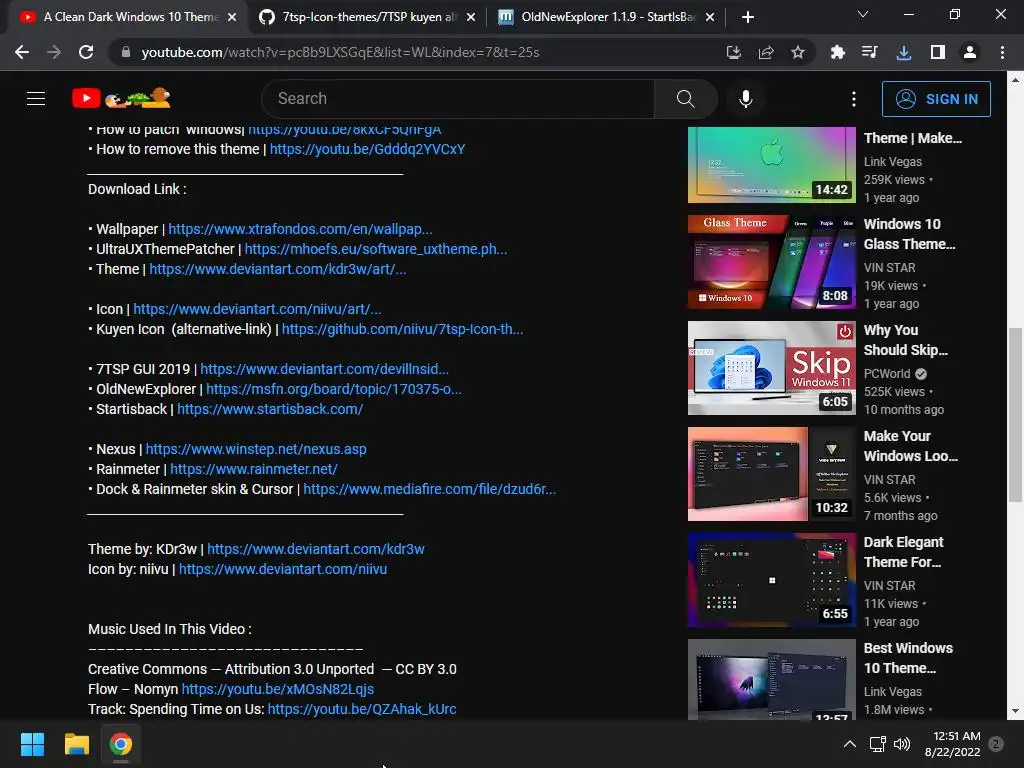Click the Why You Should Skip video title
Screen dimensions: 1024x768
905,340
